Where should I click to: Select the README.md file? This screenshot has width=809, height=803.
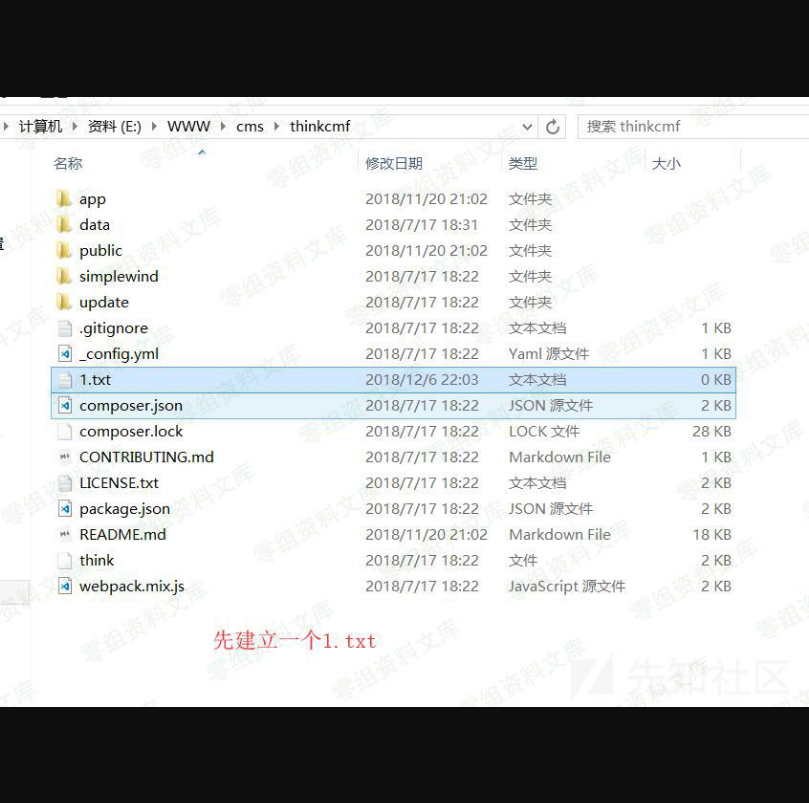122,535
